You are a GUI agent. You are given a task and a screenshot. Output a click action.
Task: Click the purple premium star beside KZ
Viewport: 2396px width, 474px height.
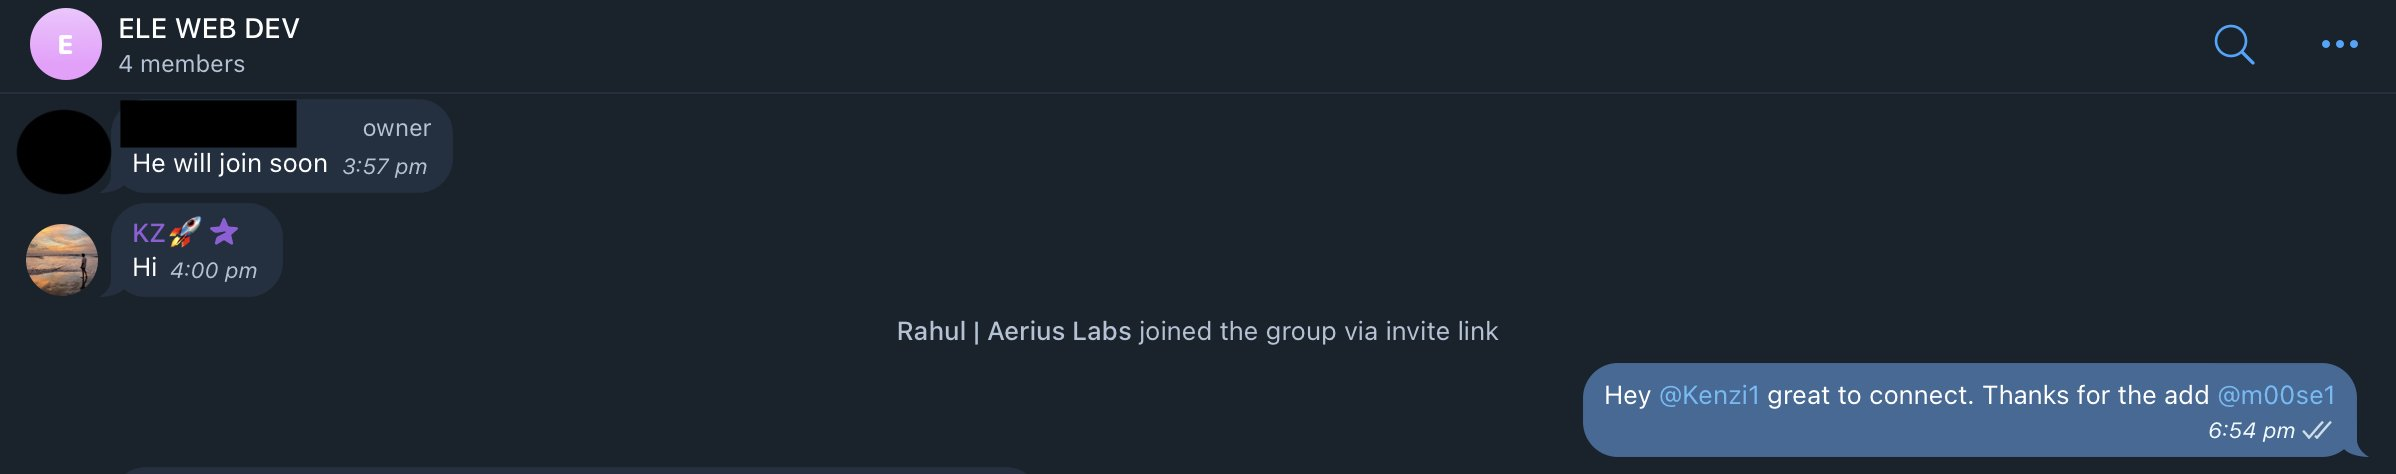coord(225,232)
